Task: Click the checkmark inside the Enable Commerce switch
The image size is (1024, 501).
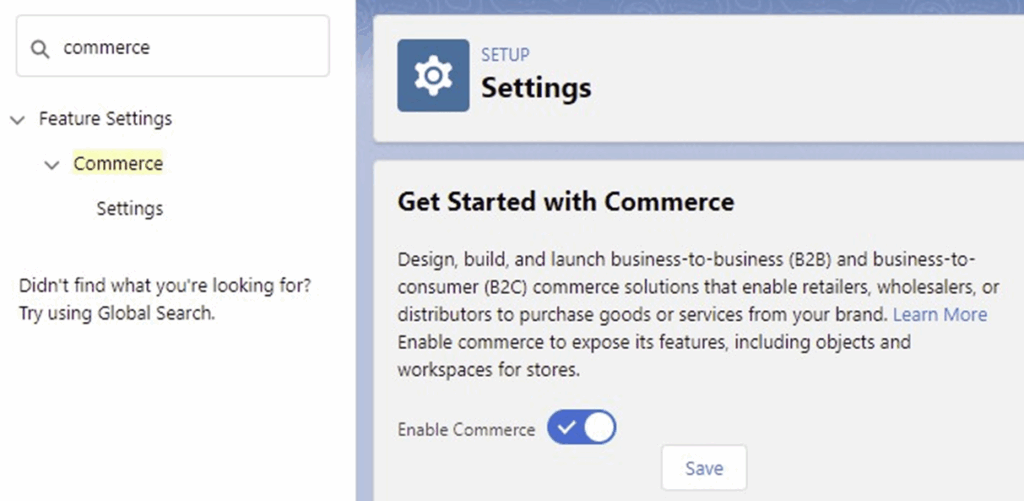Action: (567, 429)
